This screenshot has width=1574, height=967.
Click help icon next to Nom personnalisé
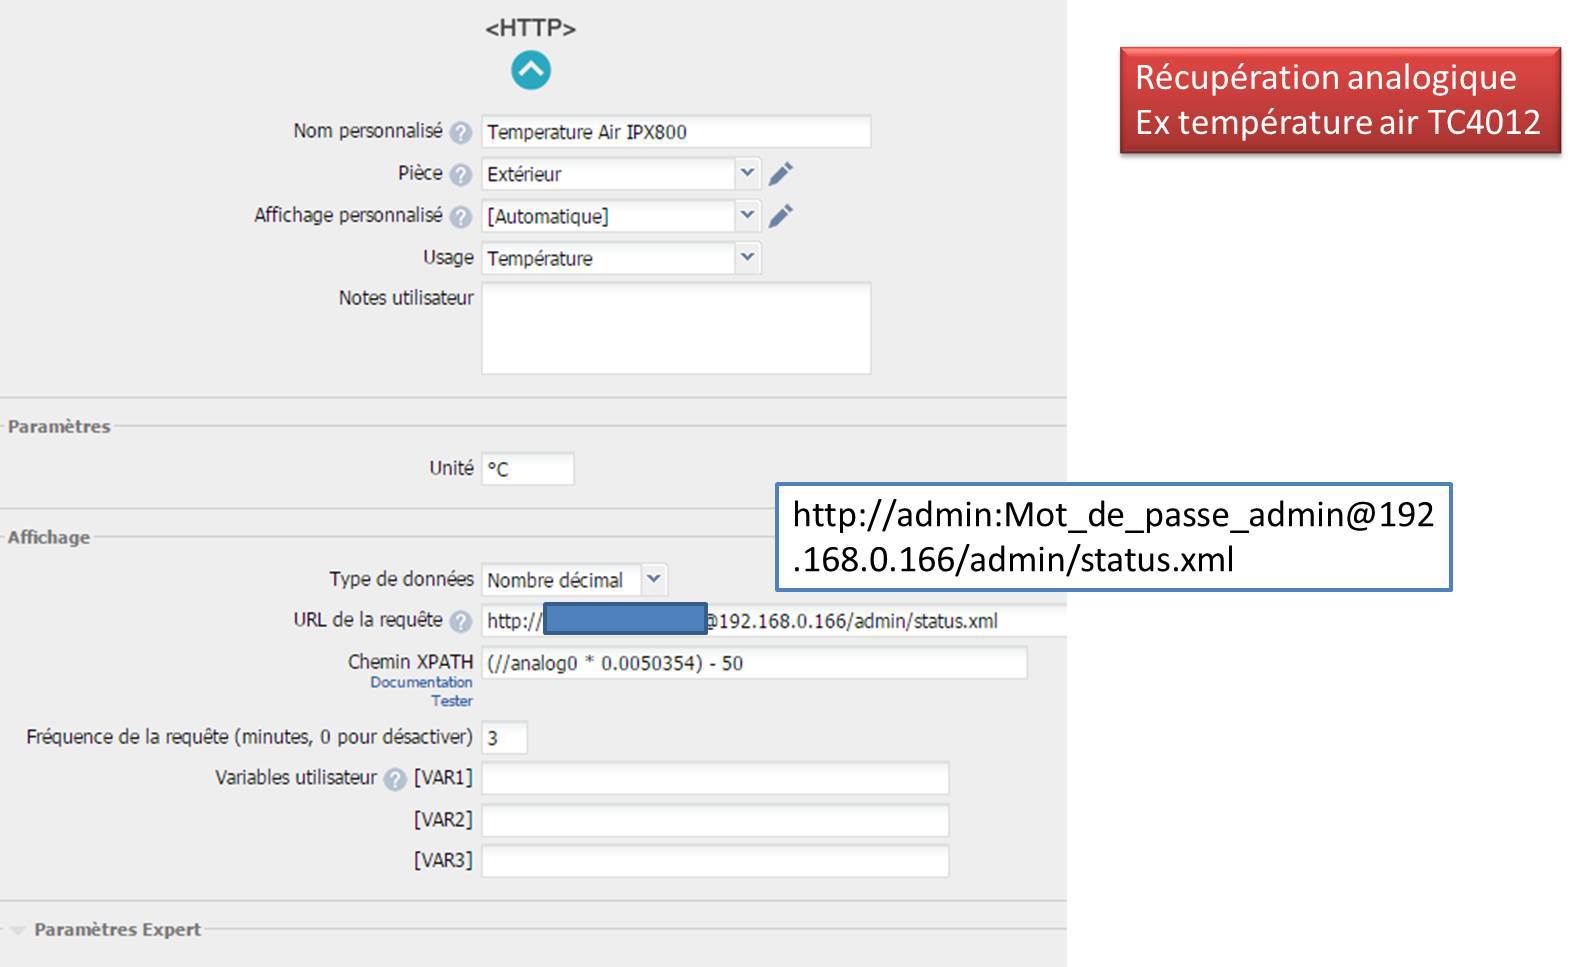pyautogui.click(x=460, y=132)
